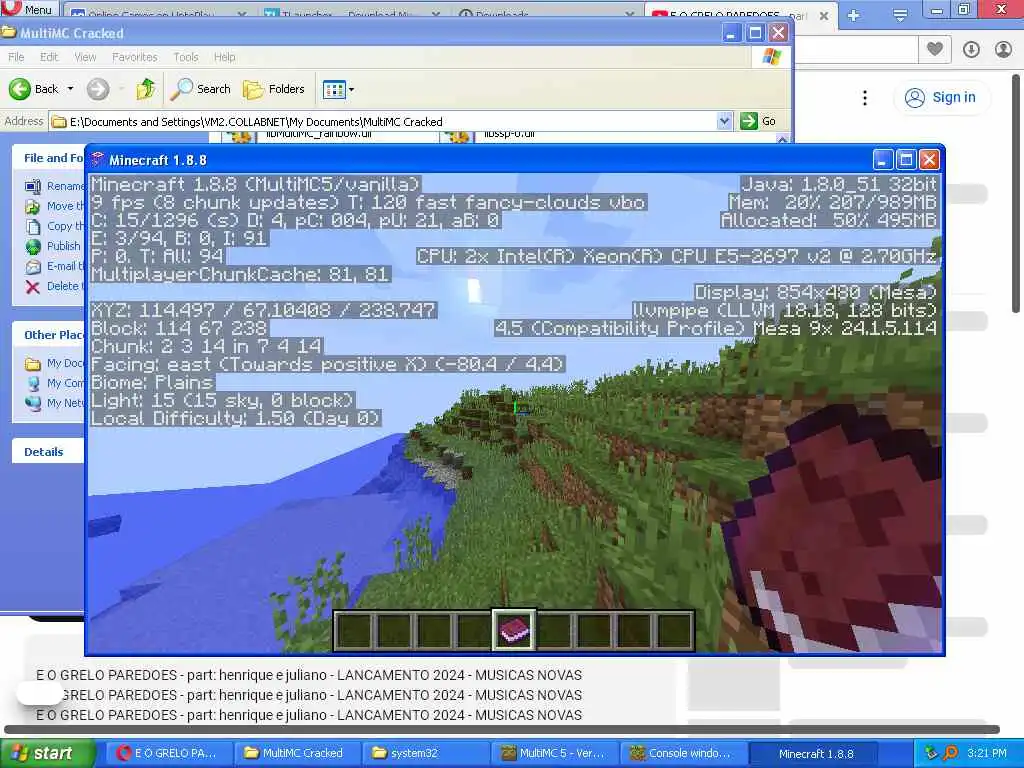
Task: Expand the Details panel header
Action: click(x=48, y=452)
